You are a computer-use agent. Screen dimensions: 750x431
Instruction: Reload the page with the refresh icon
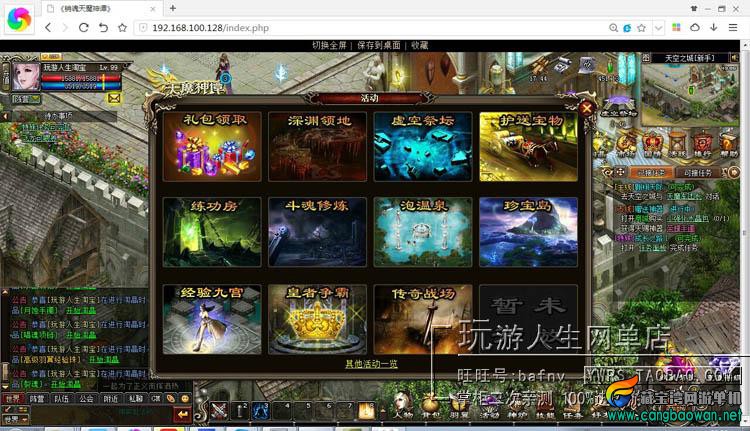click(x=84, y=28)
